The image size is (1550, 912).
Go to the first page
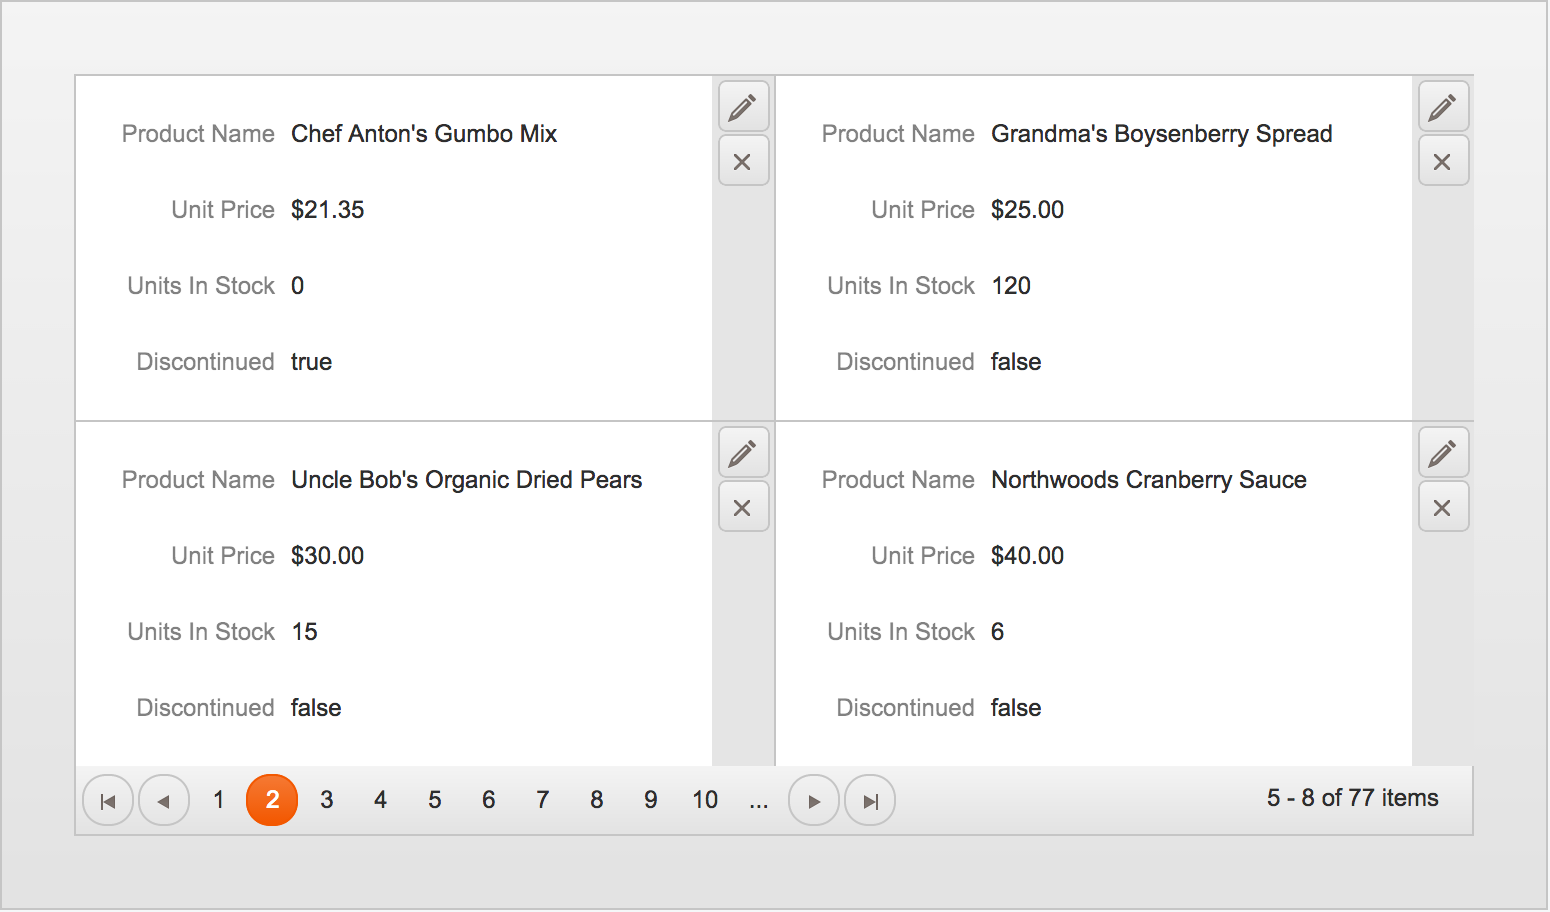pos(108,800)
